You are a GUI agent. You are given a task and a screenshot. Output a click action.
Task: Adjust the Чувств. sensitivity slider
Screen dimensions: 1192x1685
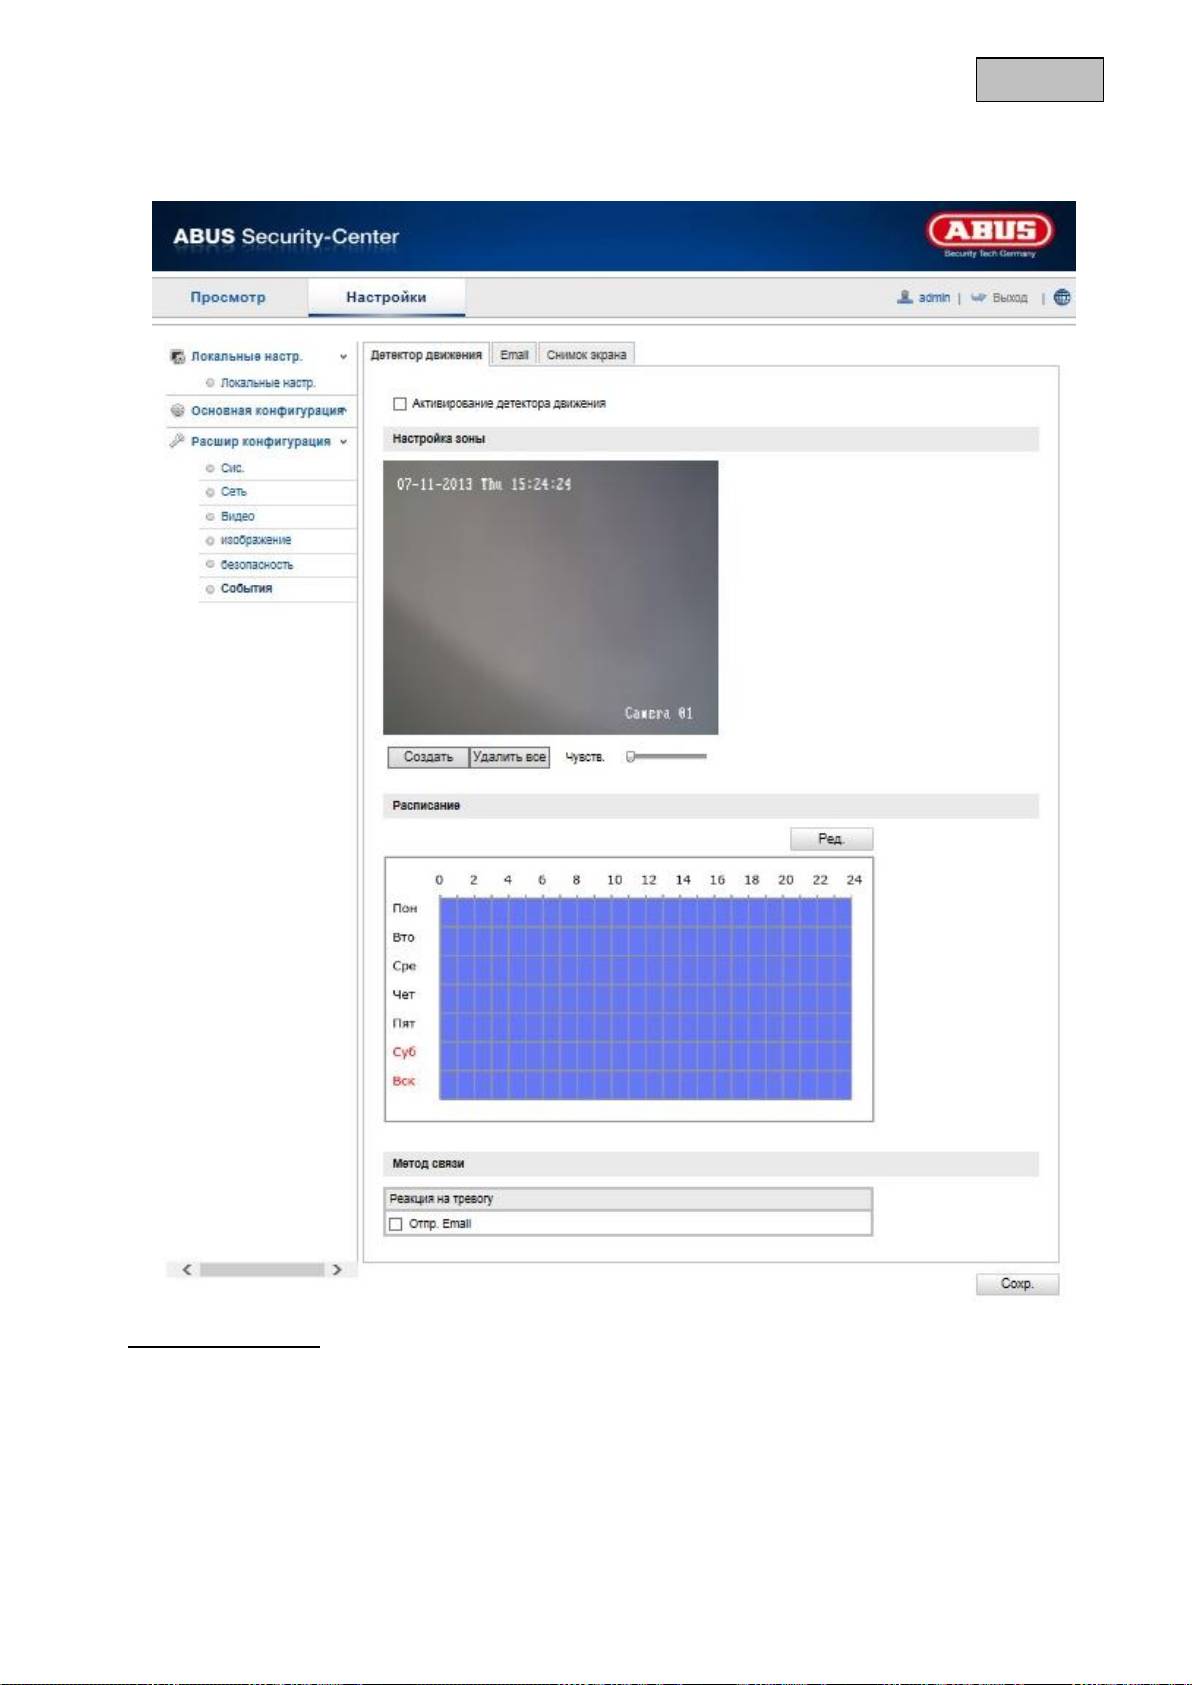(631, 757)
